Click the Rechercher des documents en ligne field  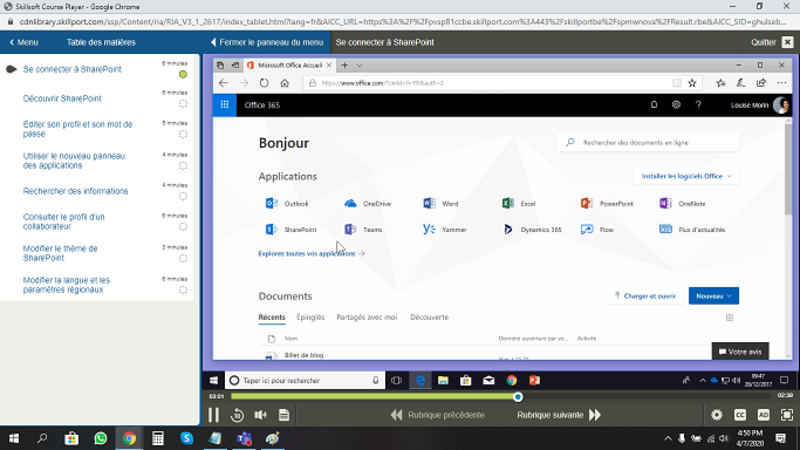pos(648,142)
